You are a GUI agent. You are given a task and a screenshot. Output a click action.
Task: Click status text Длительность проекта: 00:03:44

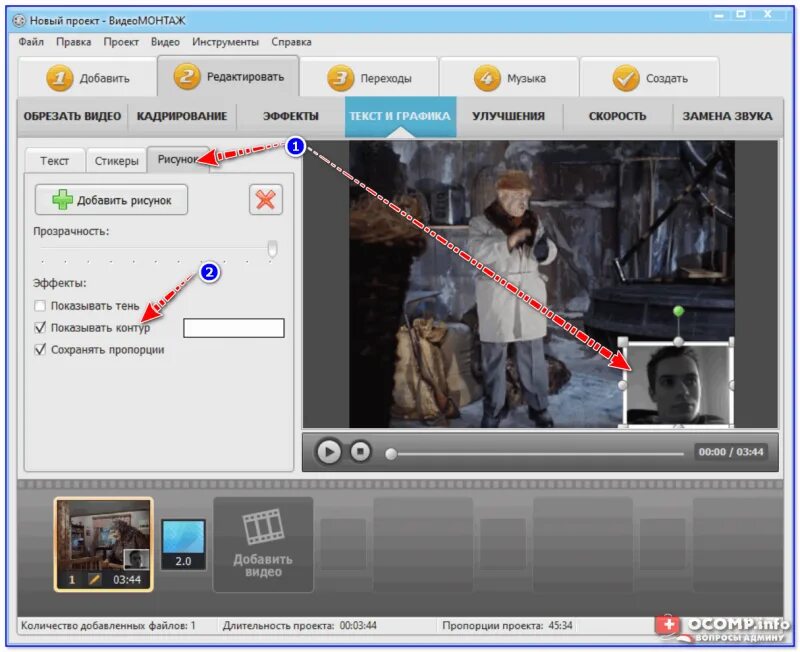[299, 625]
